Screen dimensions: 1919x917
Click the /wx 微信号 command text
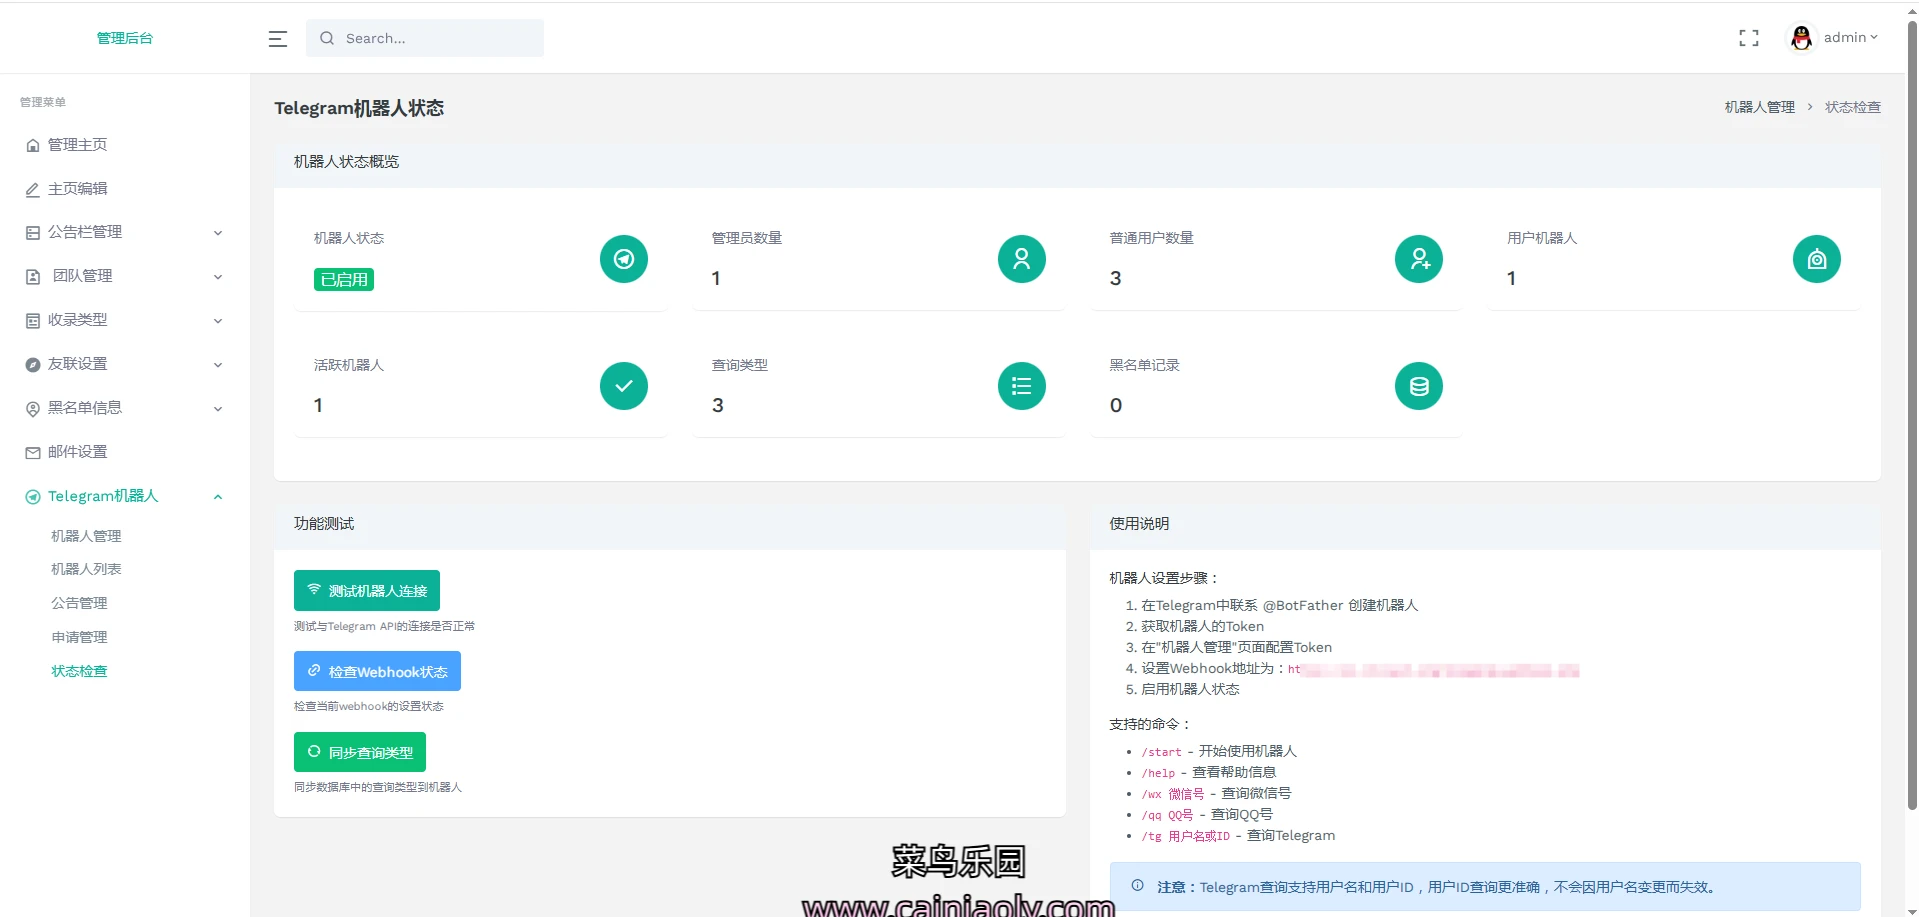pos(1172,794)
